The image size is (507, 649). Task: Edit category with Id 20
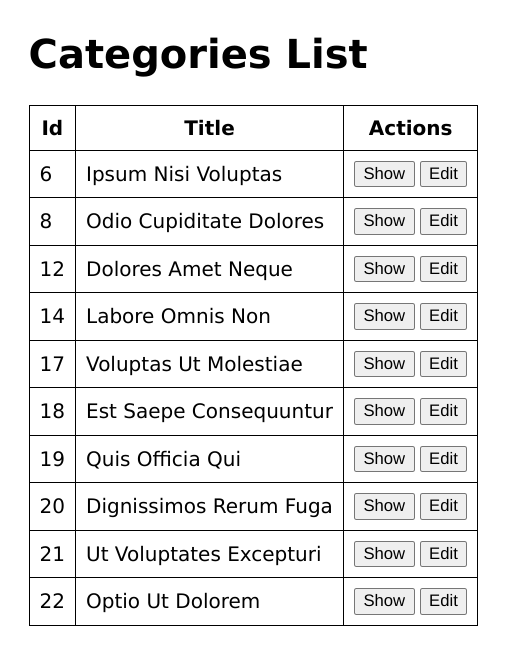pos(443,506)
